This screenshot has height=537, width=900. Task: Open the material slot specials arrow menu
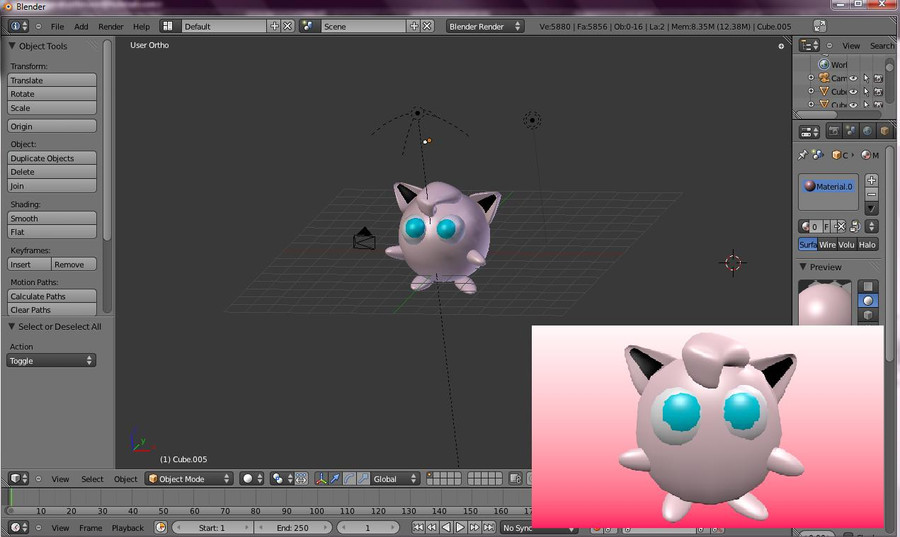coord(871,209)
